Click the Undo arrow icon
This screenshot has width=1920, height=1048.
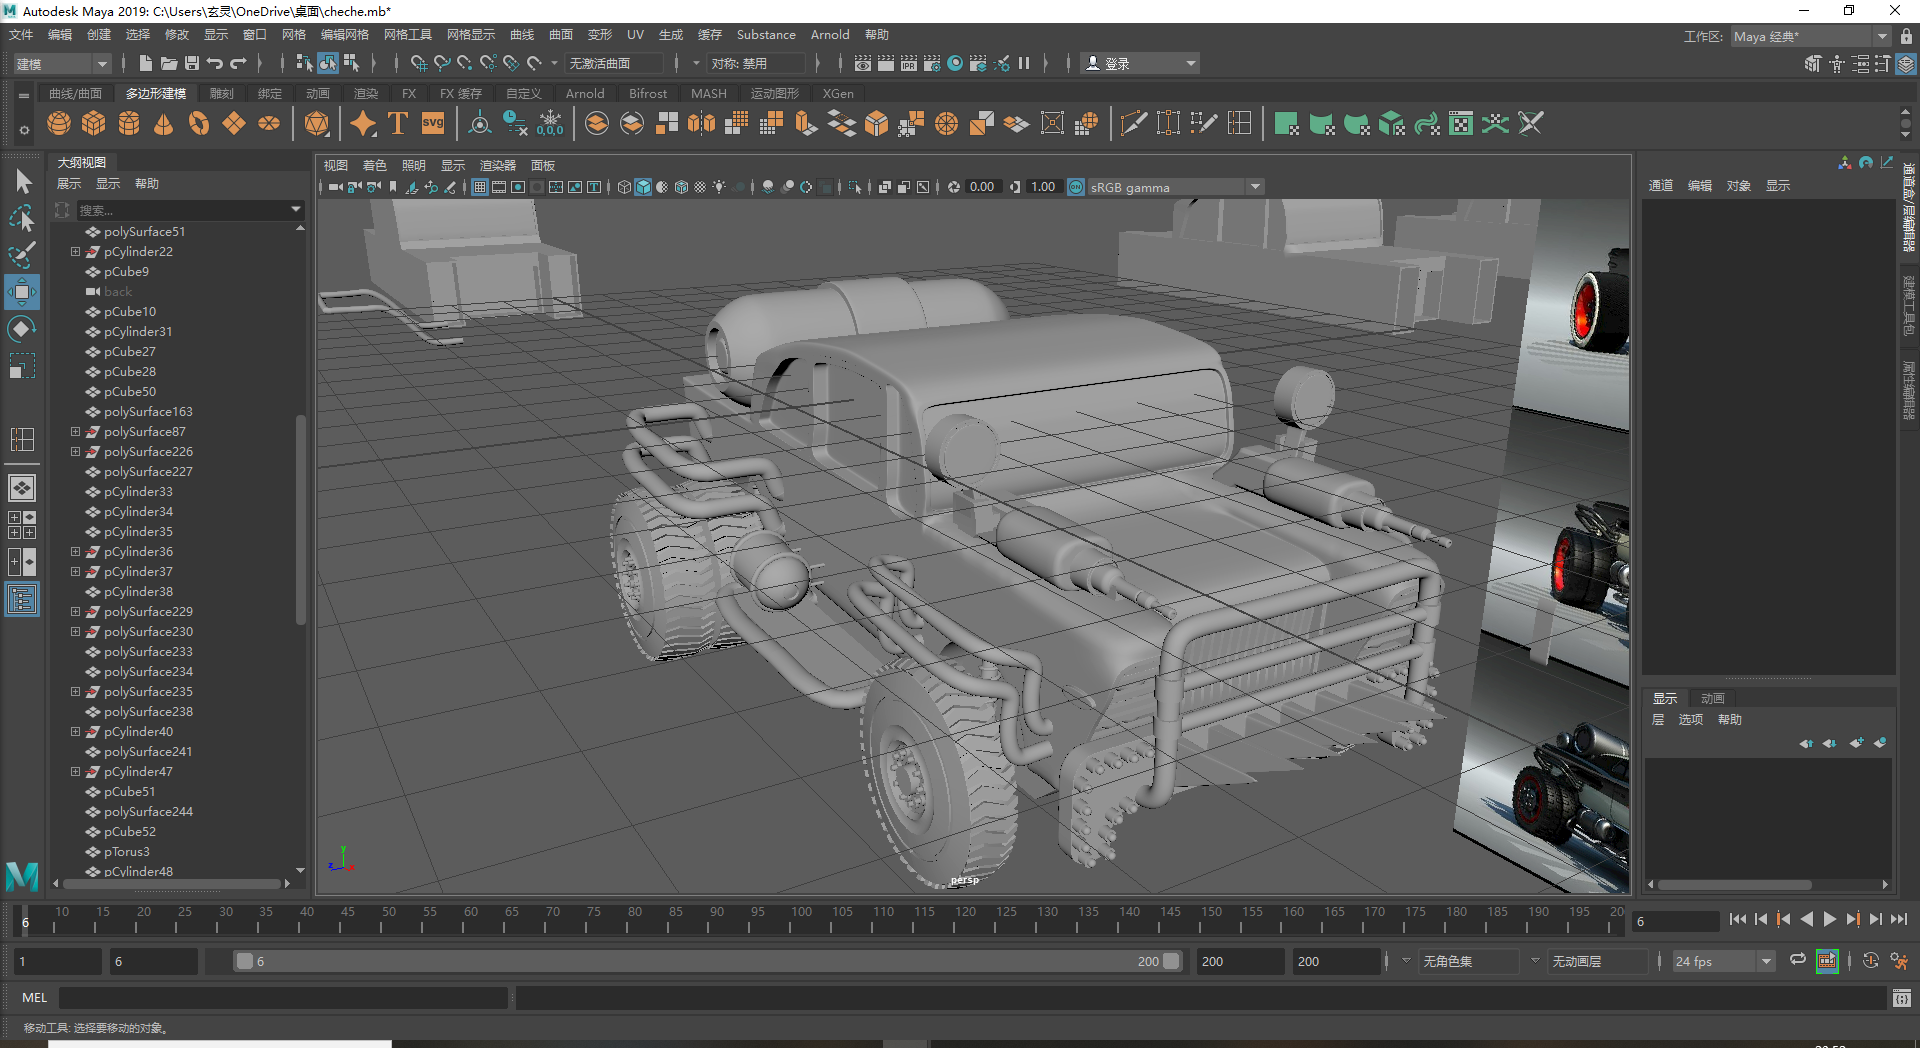pos(215,63)
